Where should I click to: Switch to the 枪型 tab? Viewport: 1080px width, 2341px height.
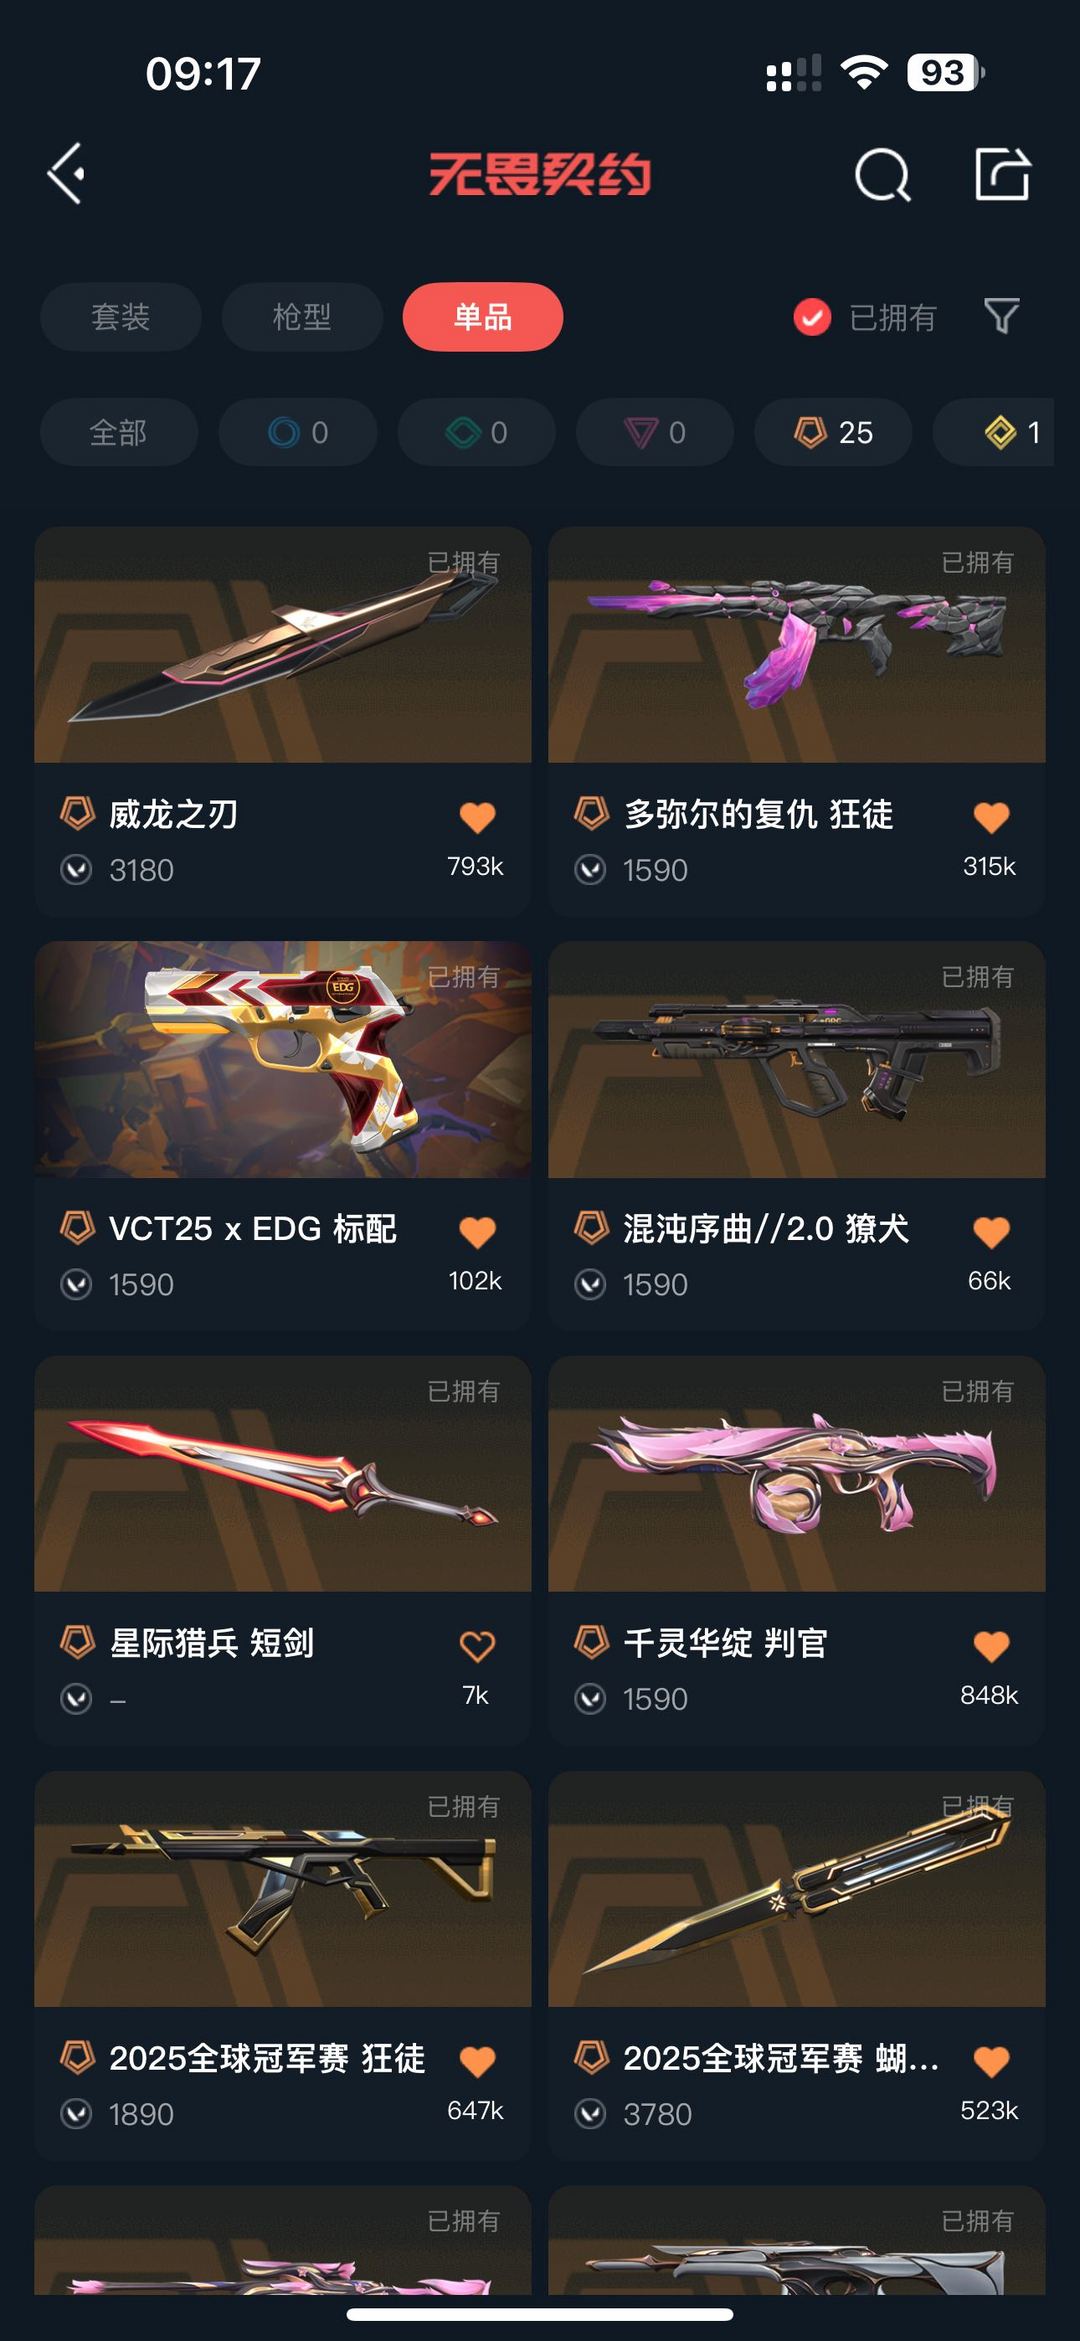[x=302, y=317]
